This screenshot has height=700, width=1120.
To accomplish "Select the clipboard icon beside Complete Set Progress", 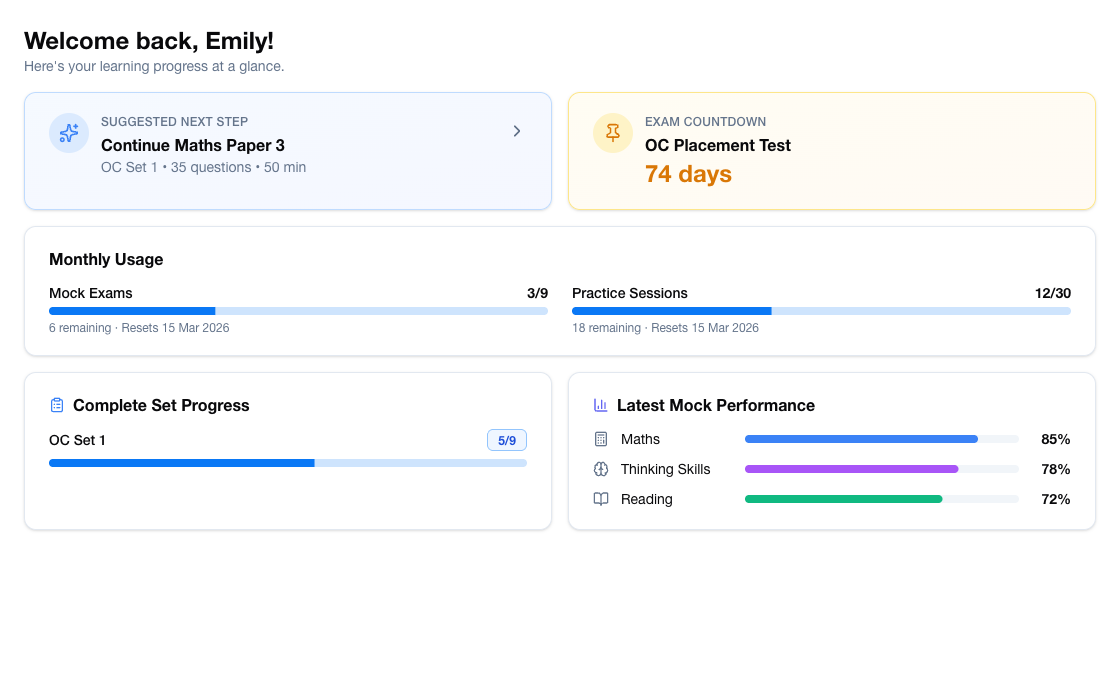I will [57, 405].
